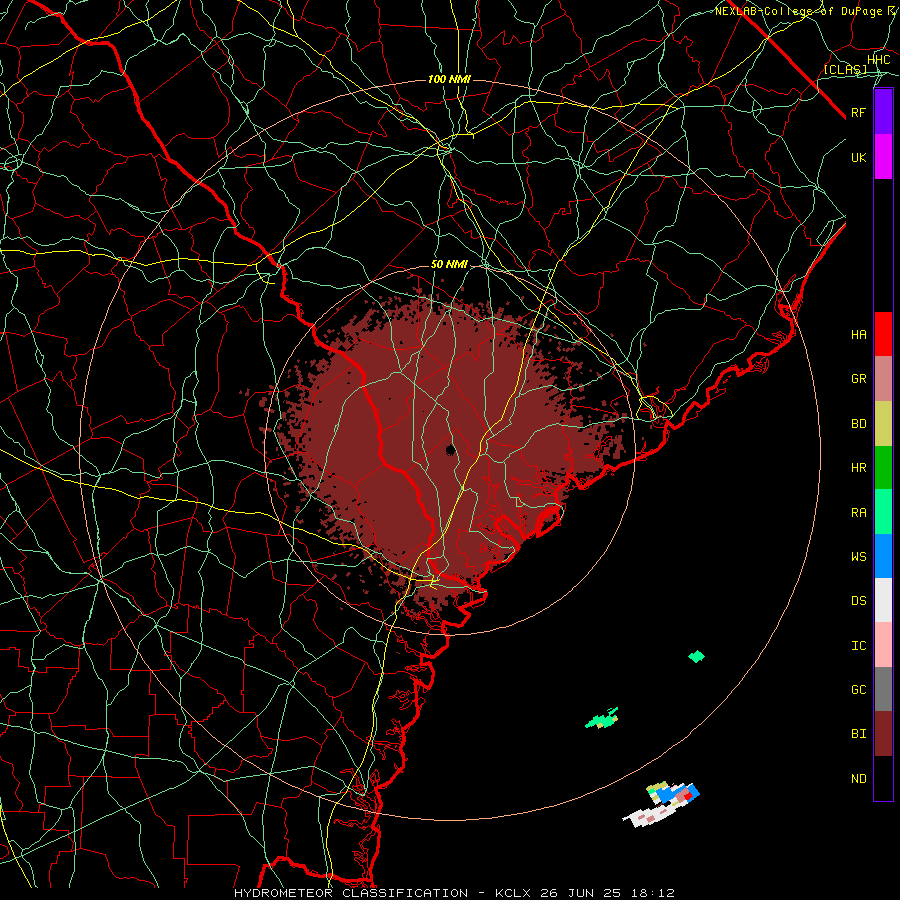Click the "BD" legend label
The width and height of the screenshot is (900, 900).
(859, 424)
